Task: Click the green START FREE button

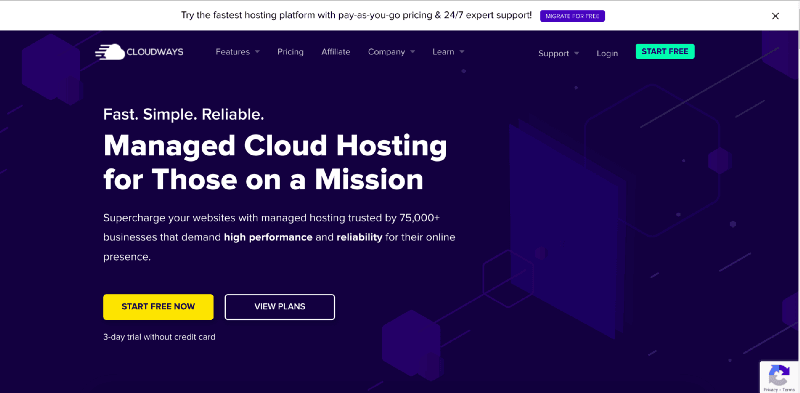Action: click(x=665, y=51)
